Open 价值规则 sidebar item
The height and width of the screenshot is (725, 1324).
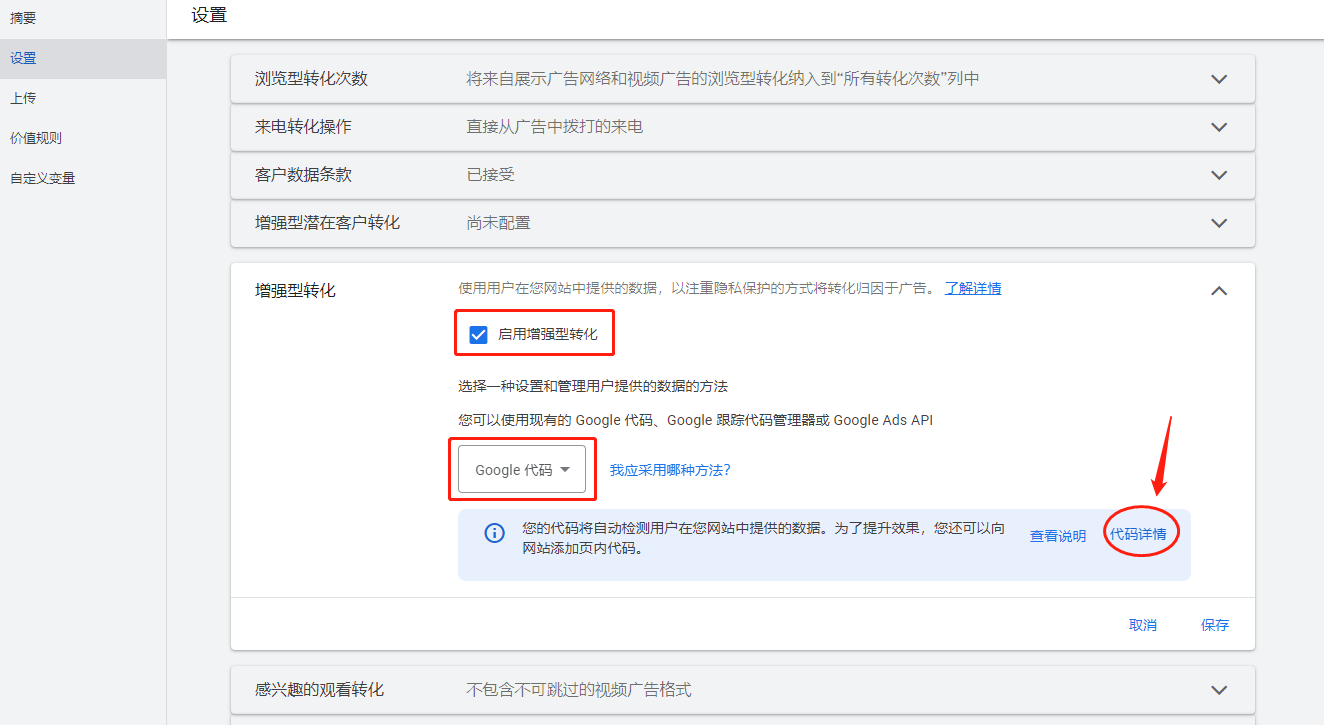point(36,138)
